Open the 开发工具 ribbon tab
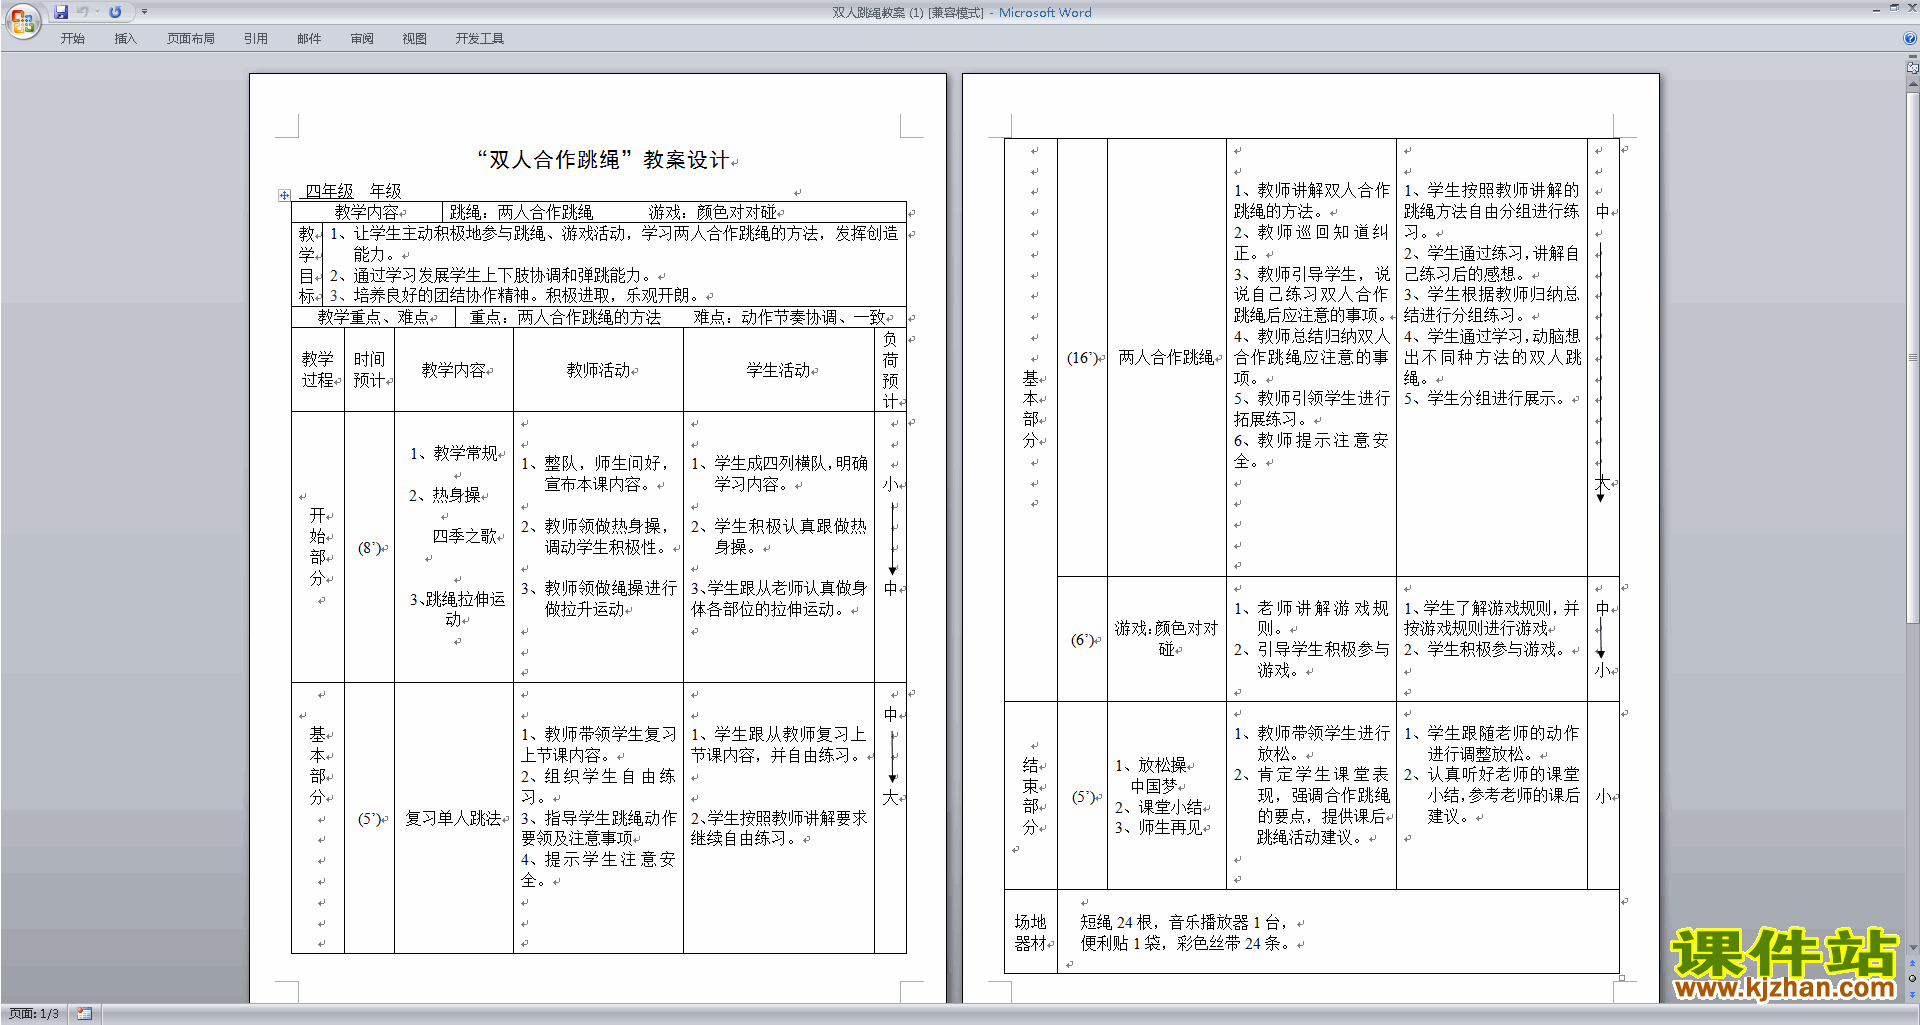 (479, 38)
